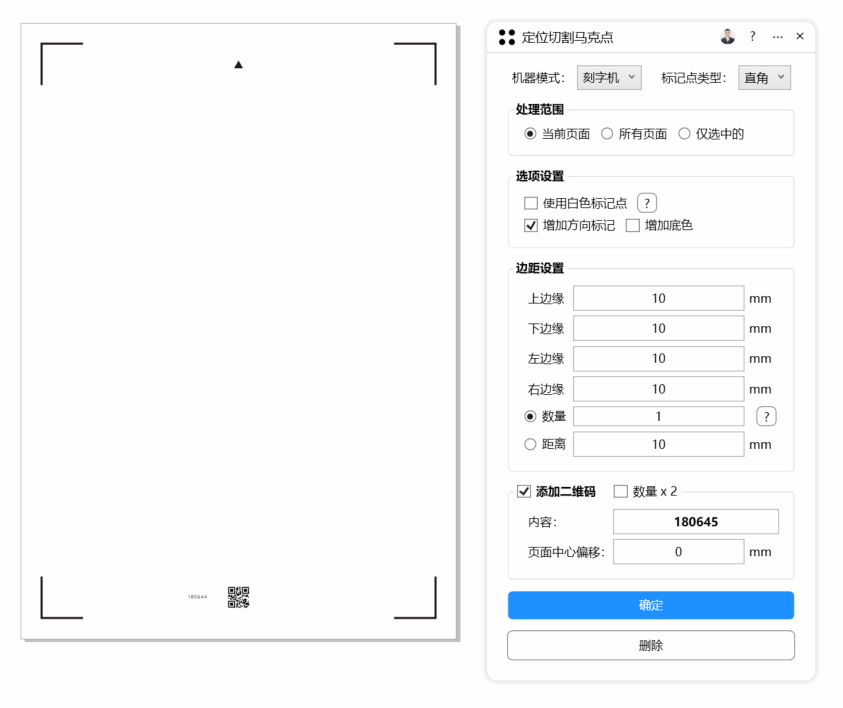This screenshot has height=708, width=843.
Task: Select 距离 radio button
Action: tap(531, 444)
